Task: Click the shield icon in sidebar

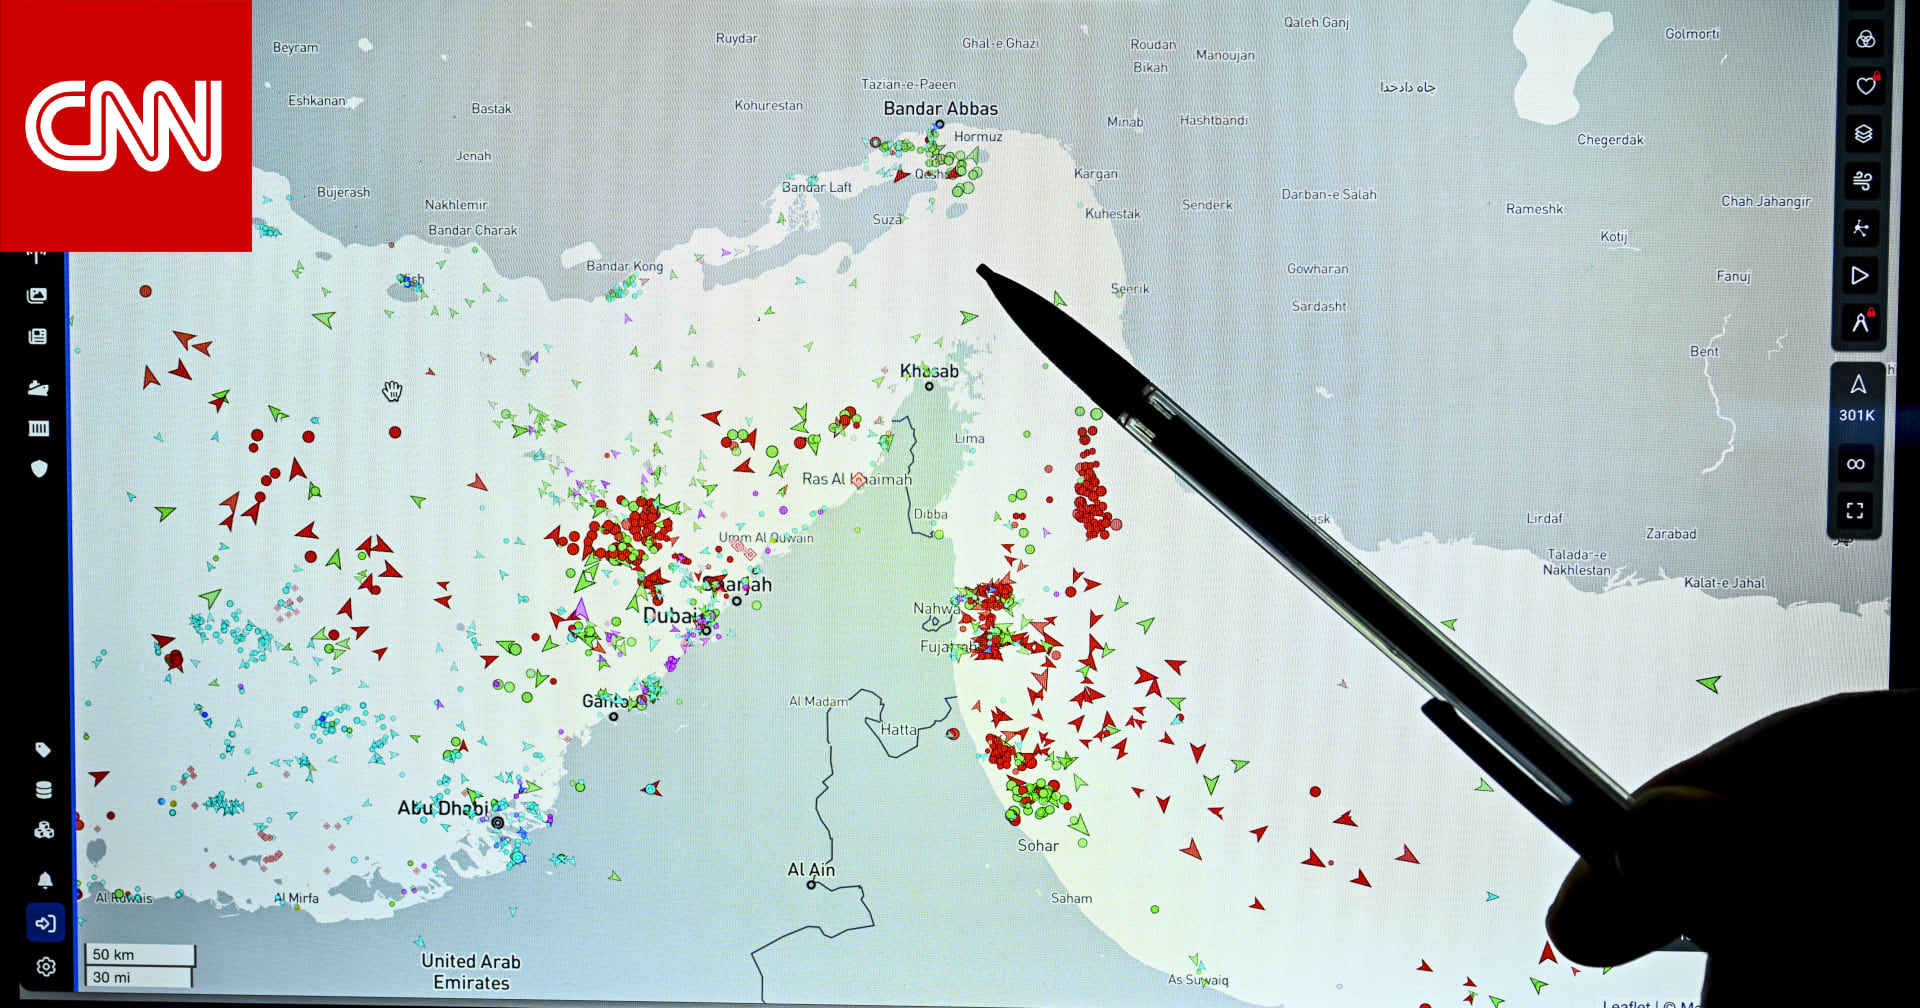Action: pyautogui.click(x=39, y=469)
